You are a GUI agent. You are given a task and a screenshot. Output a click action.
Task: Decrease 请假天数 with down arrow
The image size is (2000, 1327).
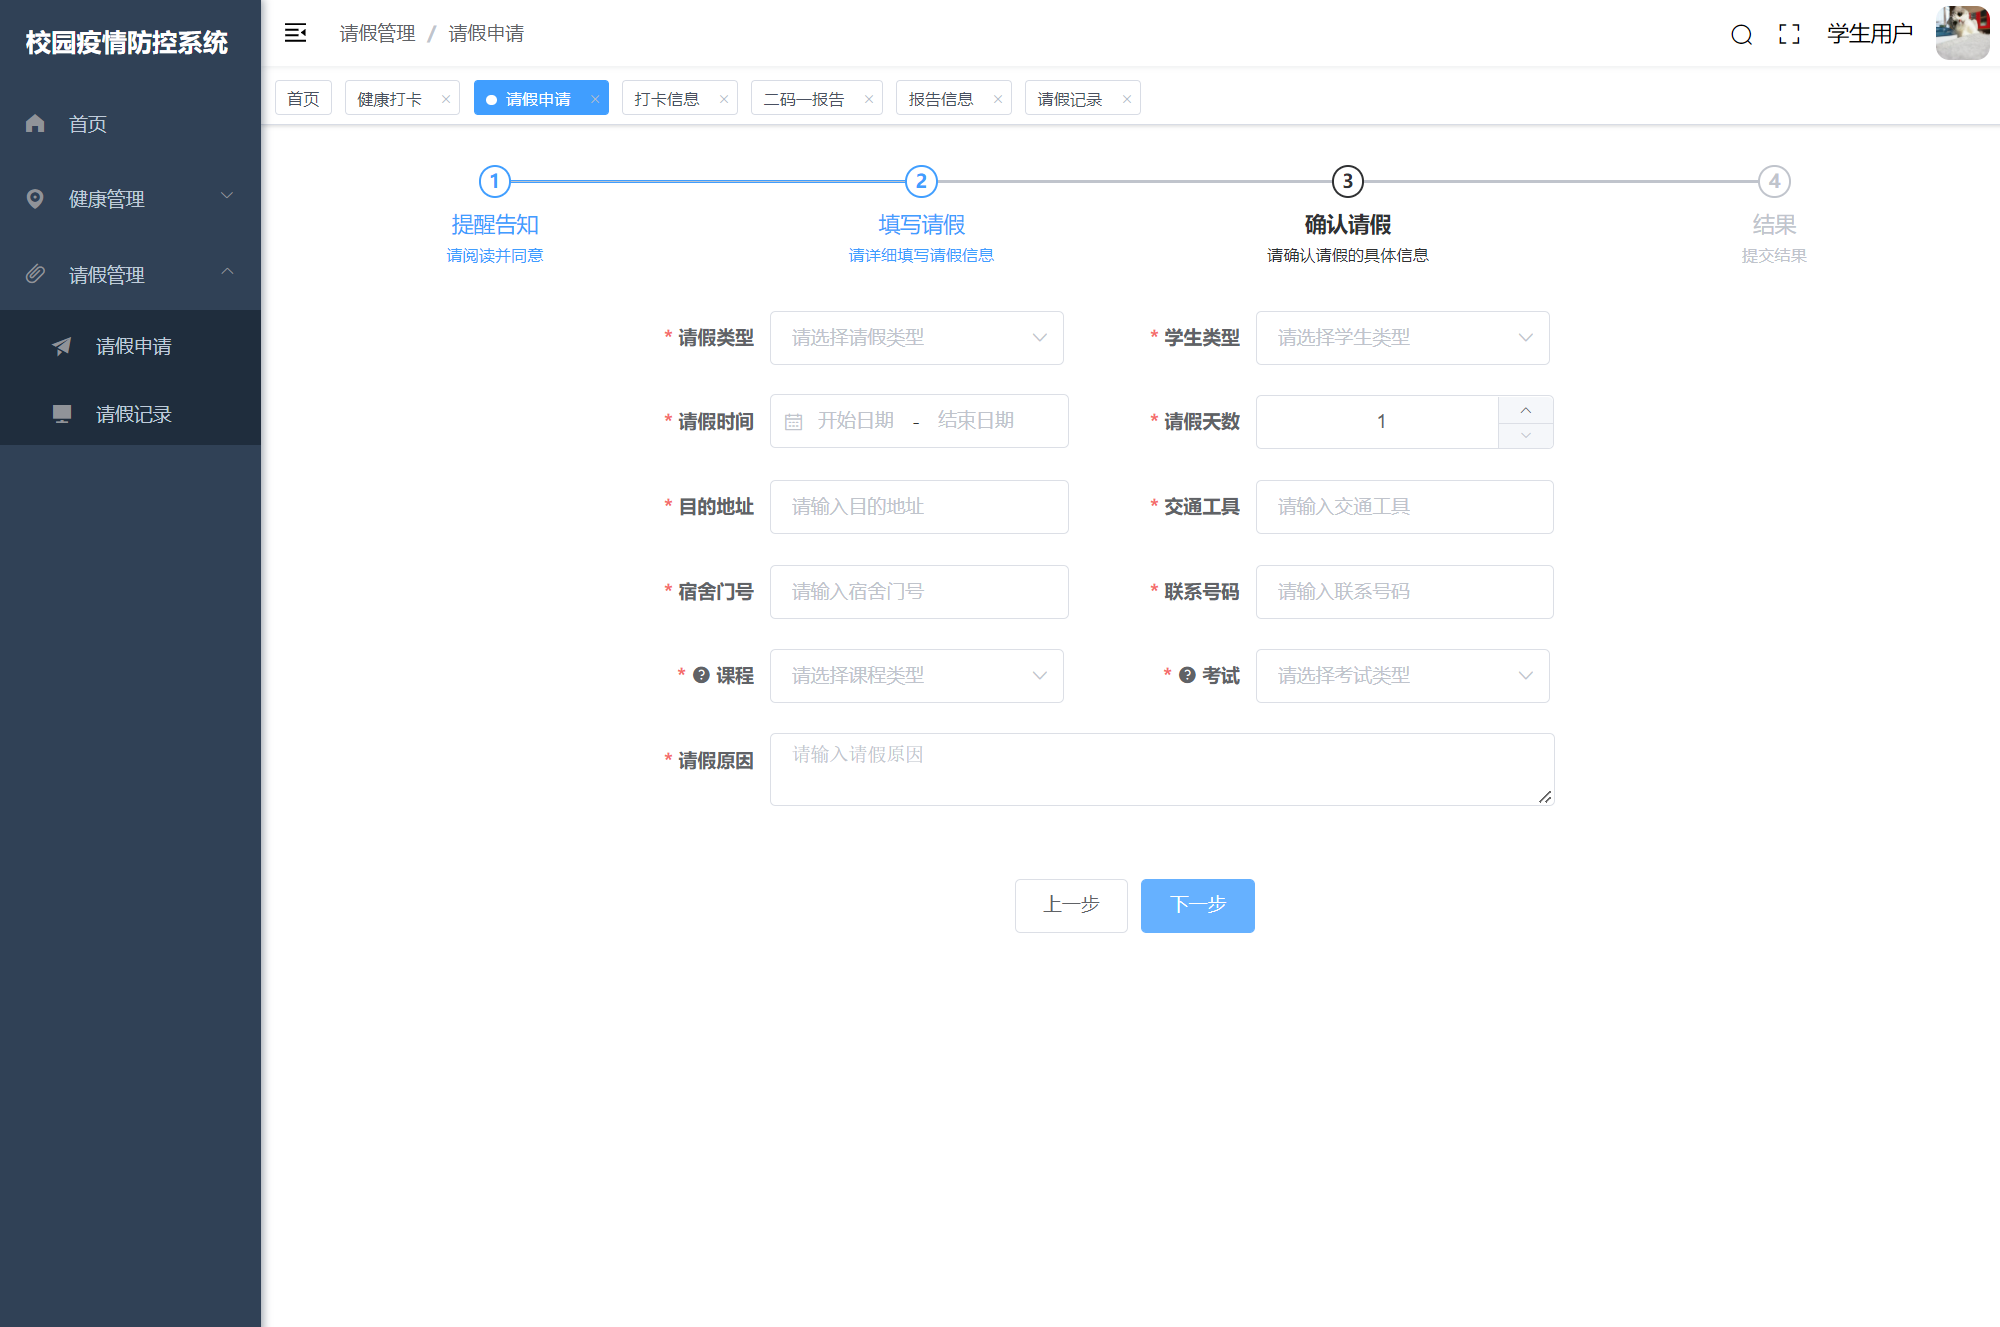click(1525, 435)
